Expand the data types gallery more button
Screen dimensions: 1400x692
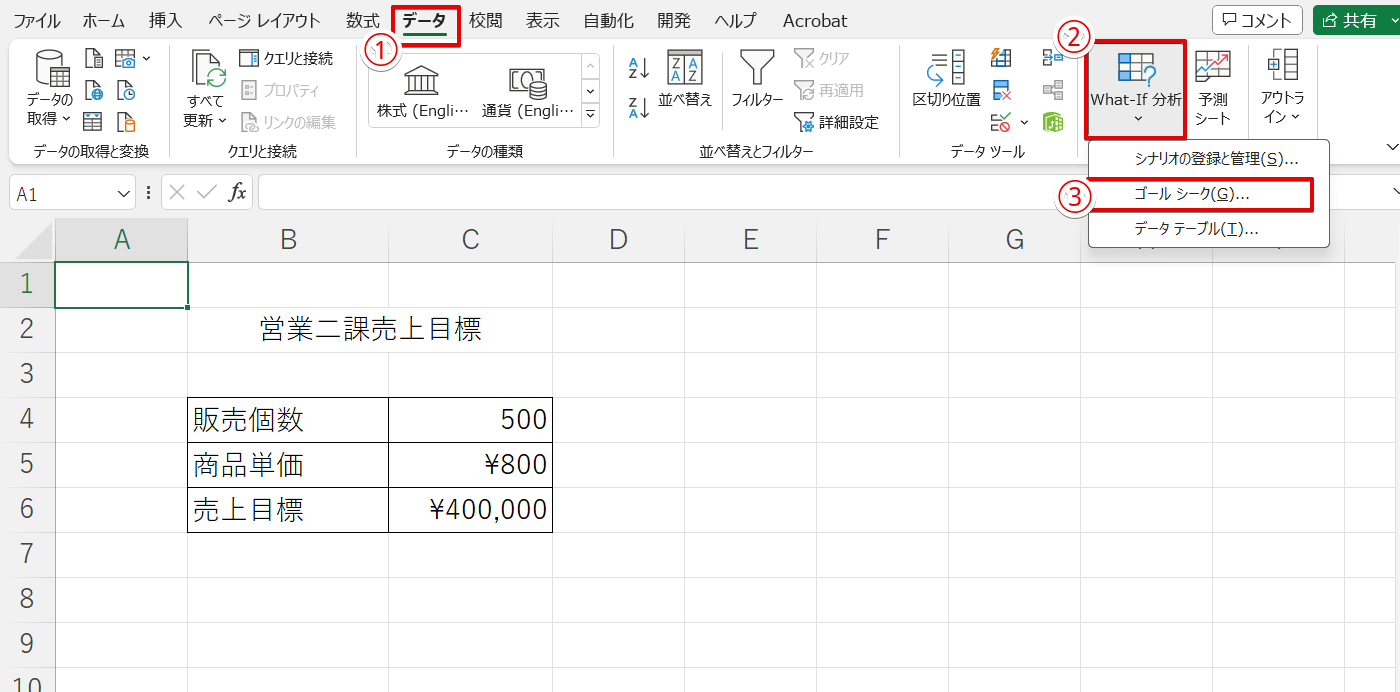pos(590,116)
